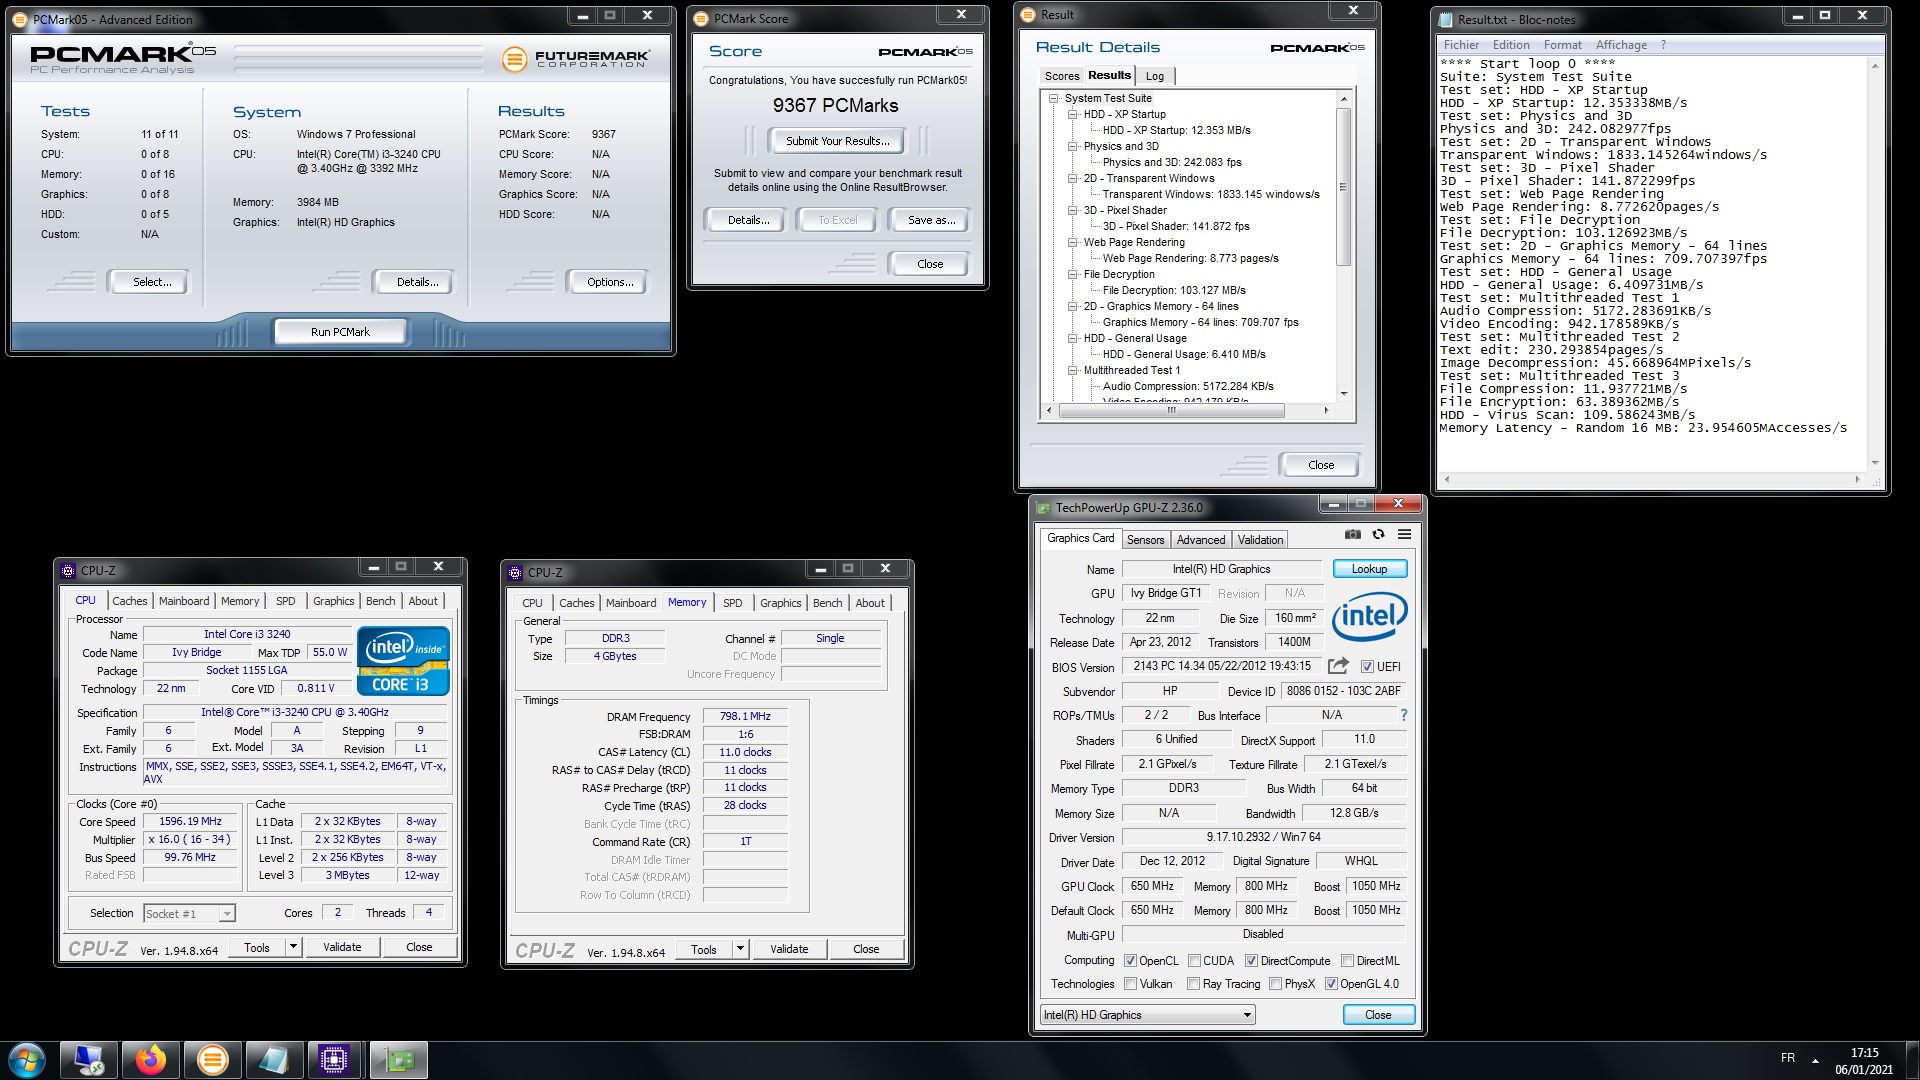Open Firefox from the taskbar
The image size is (1920, 1080).
[x=151, y=1060]
